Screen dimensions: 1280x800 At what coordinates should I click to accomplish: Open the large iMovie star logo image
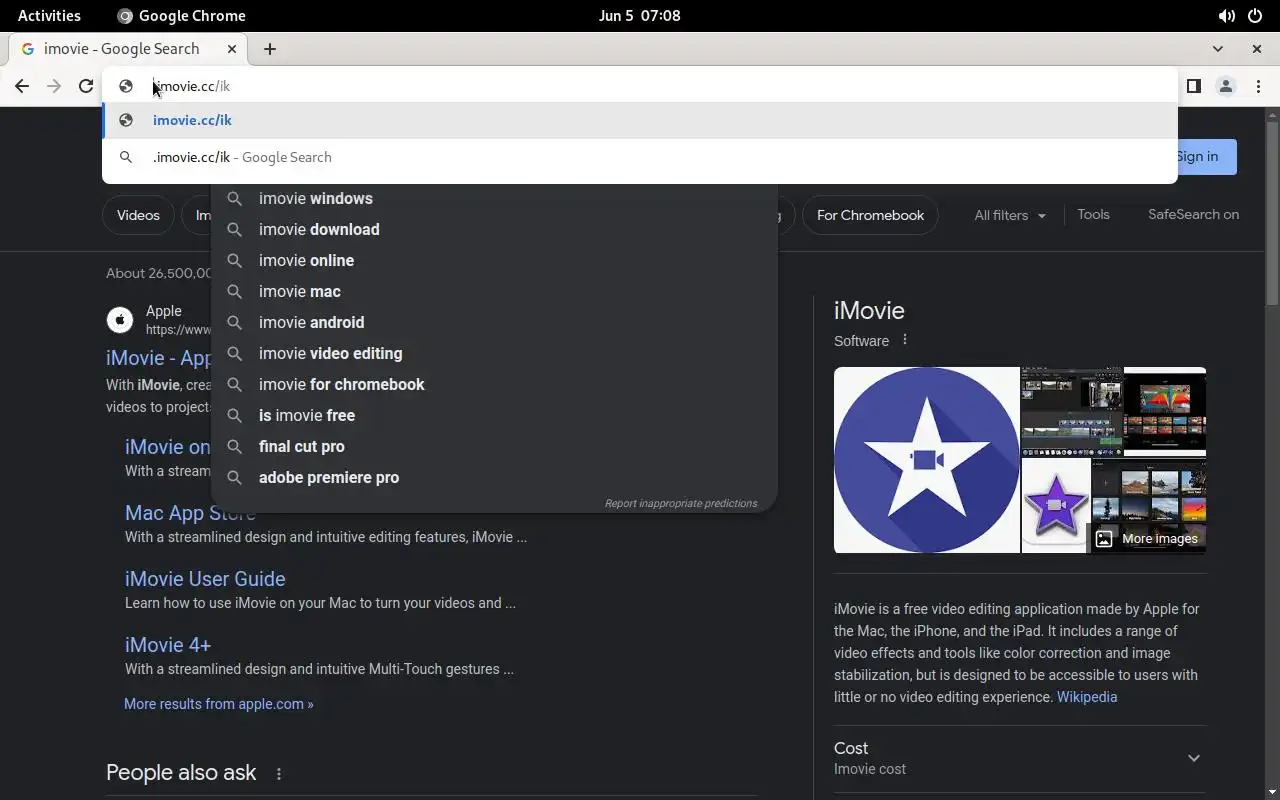point(927,460)
